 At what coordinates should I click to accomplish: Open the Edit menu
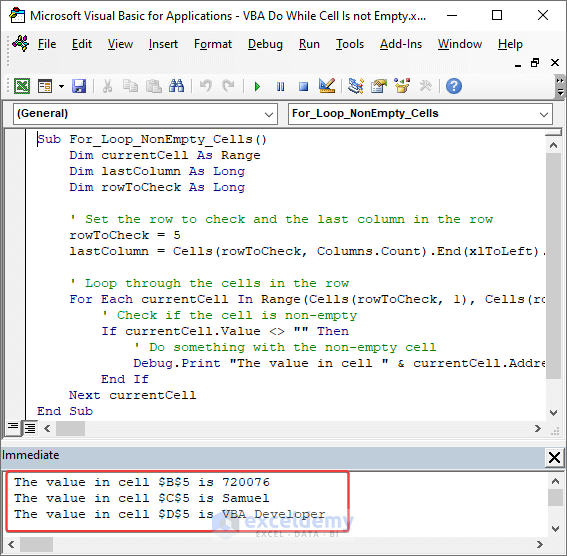[82, 44]
